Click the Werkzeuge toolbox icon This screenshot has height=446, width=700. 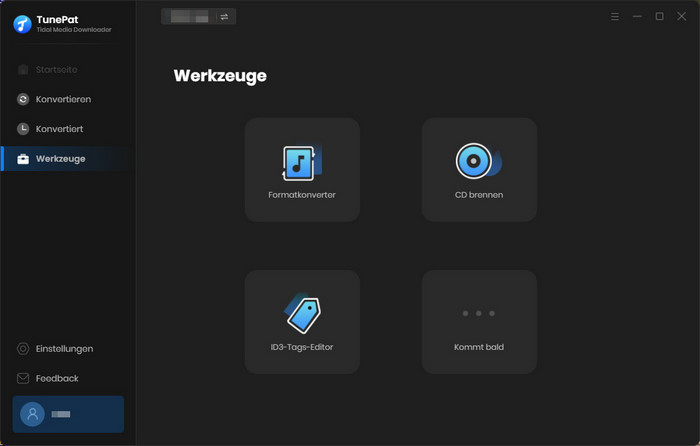click(23, 159)
